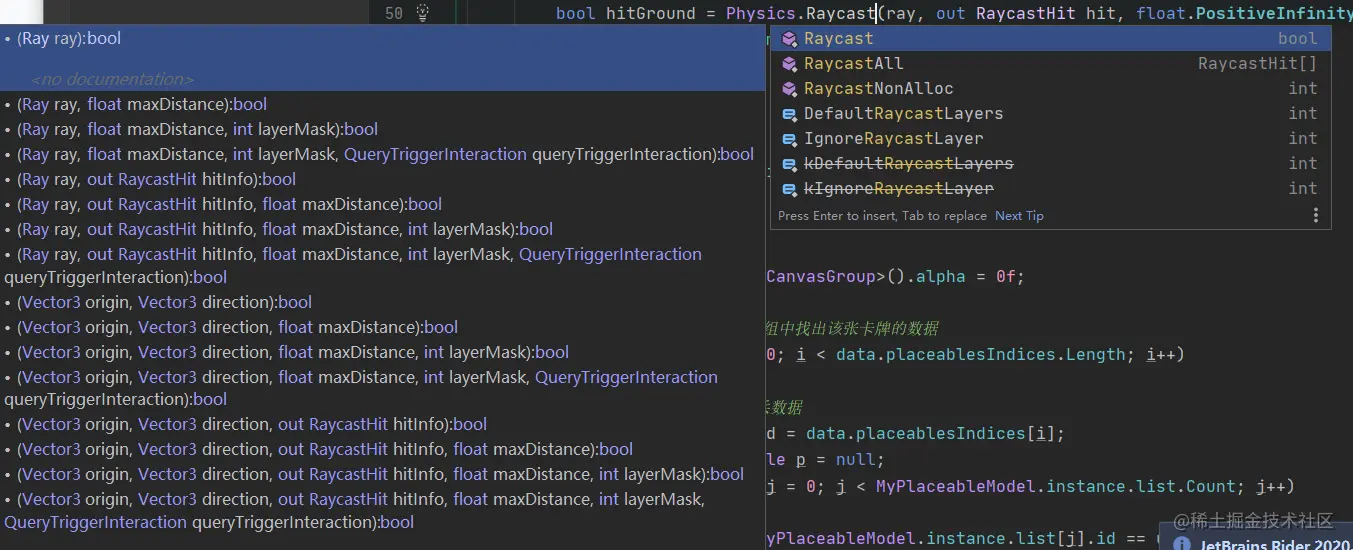Click the RaycastNonAlloc method icon
Image resolution: width=1353 pixels, height=550 pixels.
coord(789,88)
